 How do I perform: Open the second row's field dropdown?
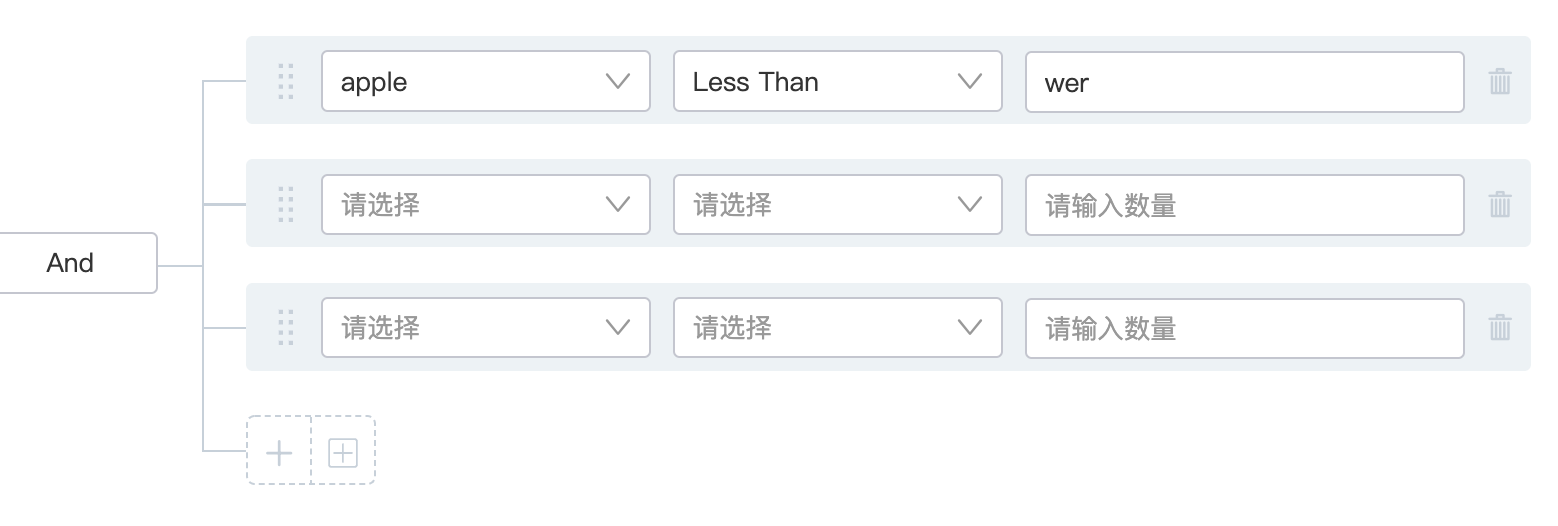485,204
